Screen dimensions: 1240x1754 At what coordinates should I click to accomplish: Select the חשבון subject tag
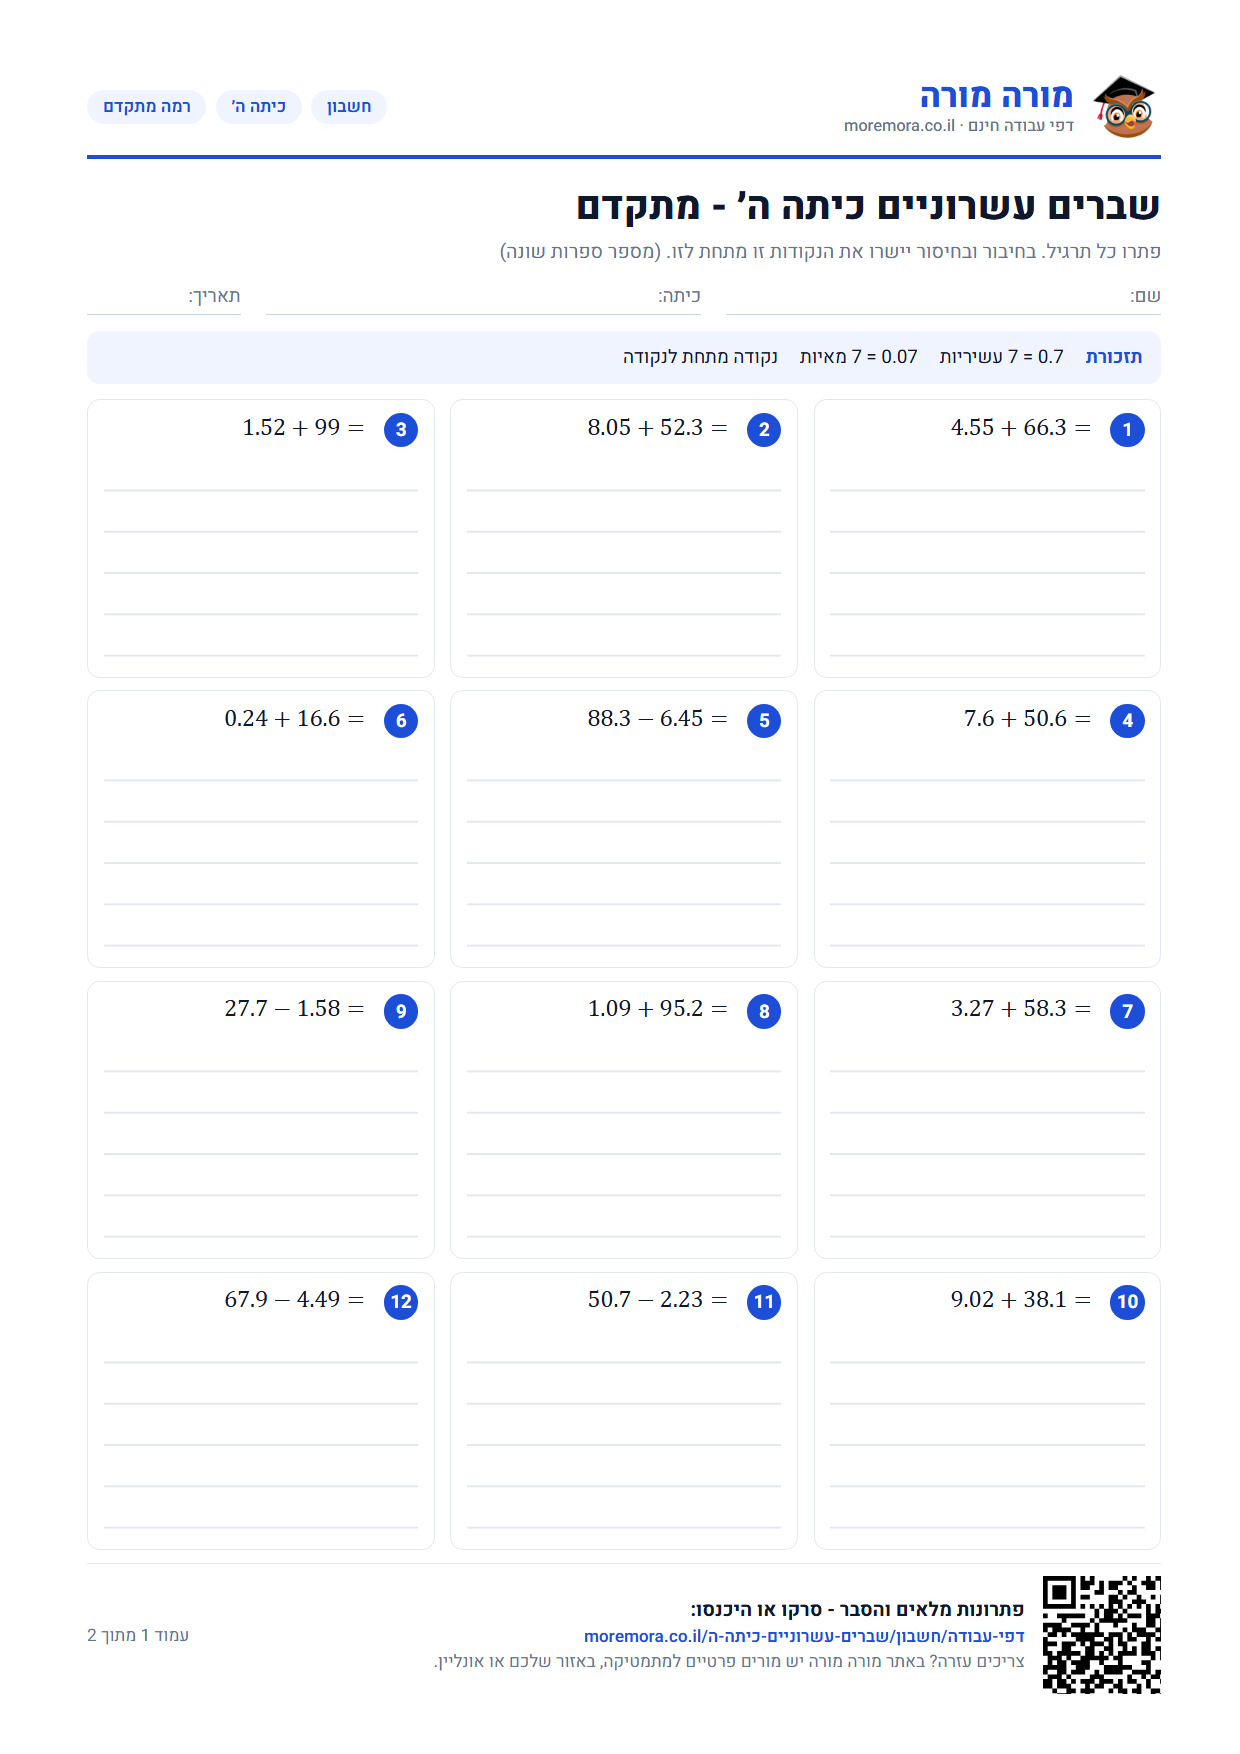pos(349,107)
